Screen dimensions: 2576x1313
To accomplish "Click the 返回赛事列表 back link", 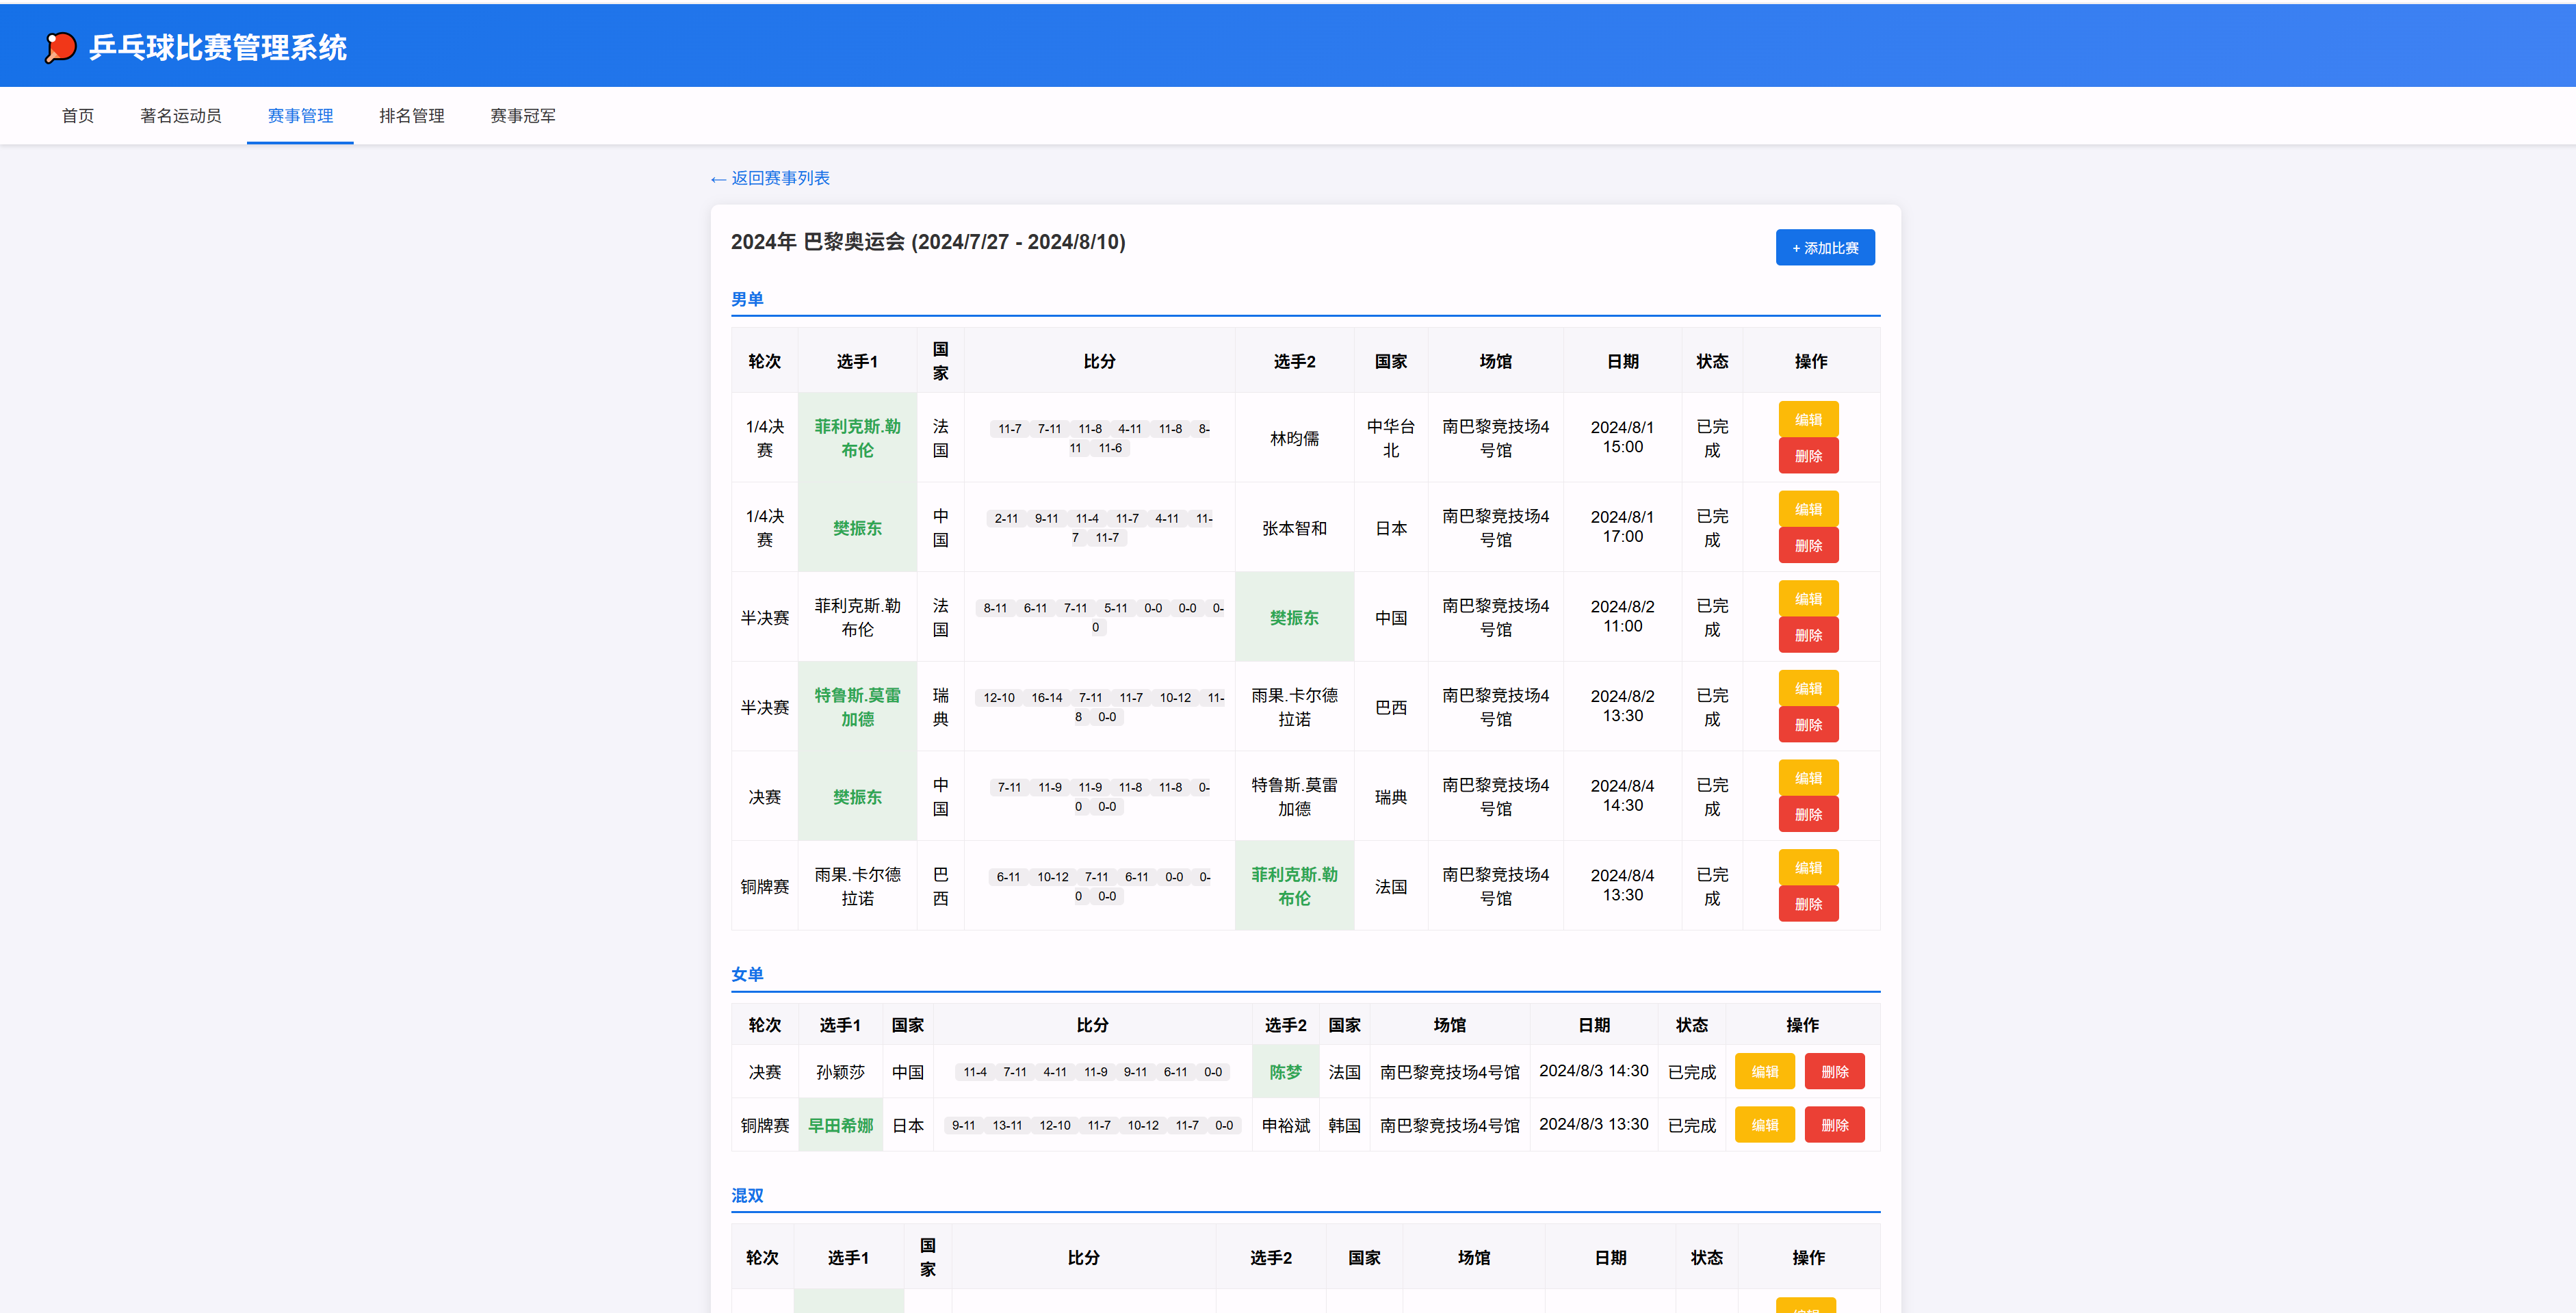I will point(770,178).
